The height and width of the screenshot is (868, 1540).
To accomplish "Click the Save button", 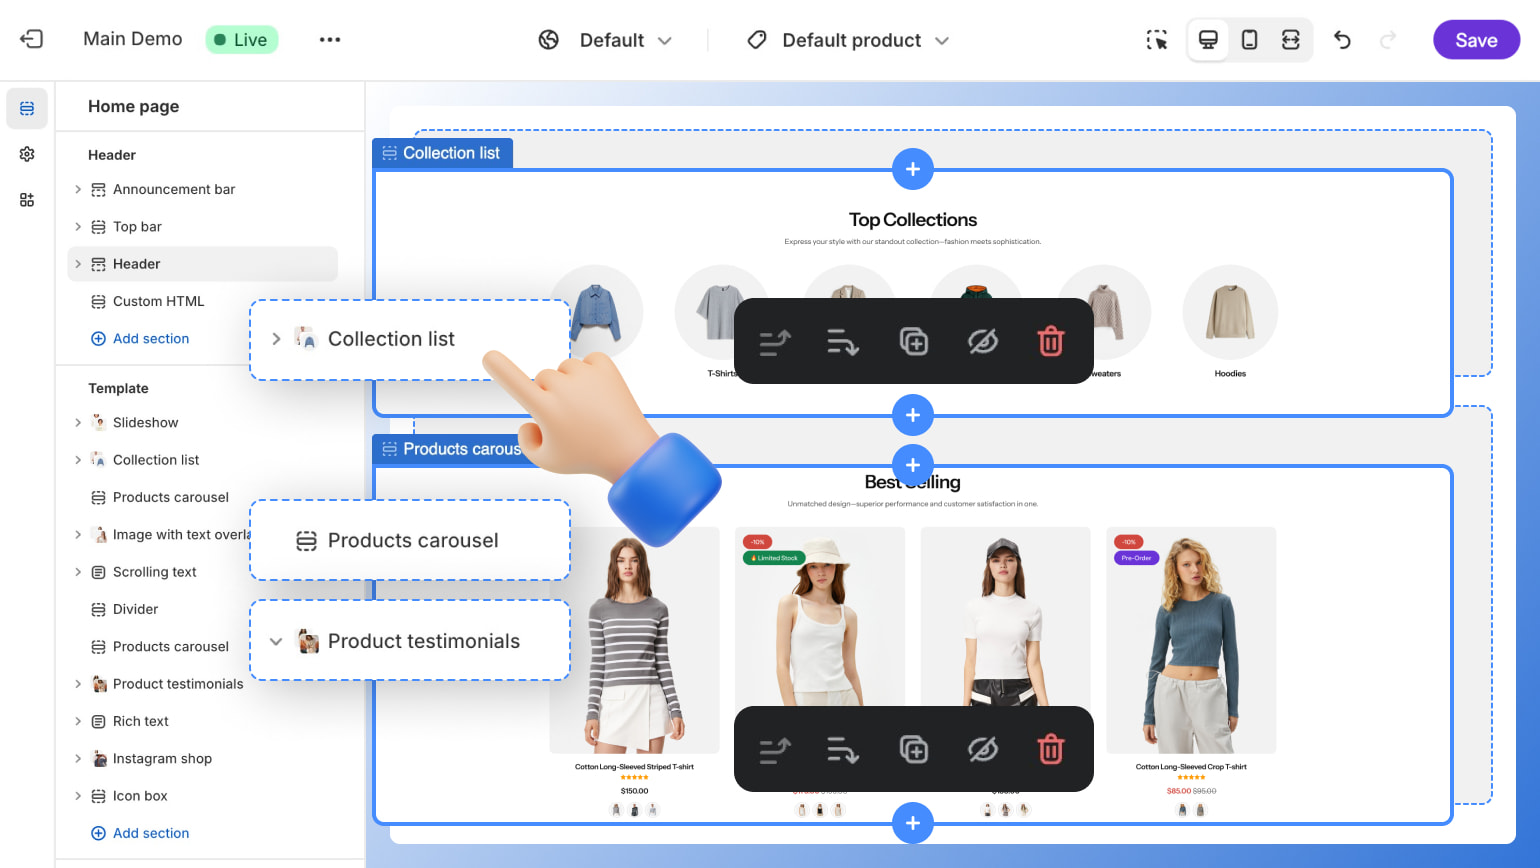I will [x=1475, y=40].
